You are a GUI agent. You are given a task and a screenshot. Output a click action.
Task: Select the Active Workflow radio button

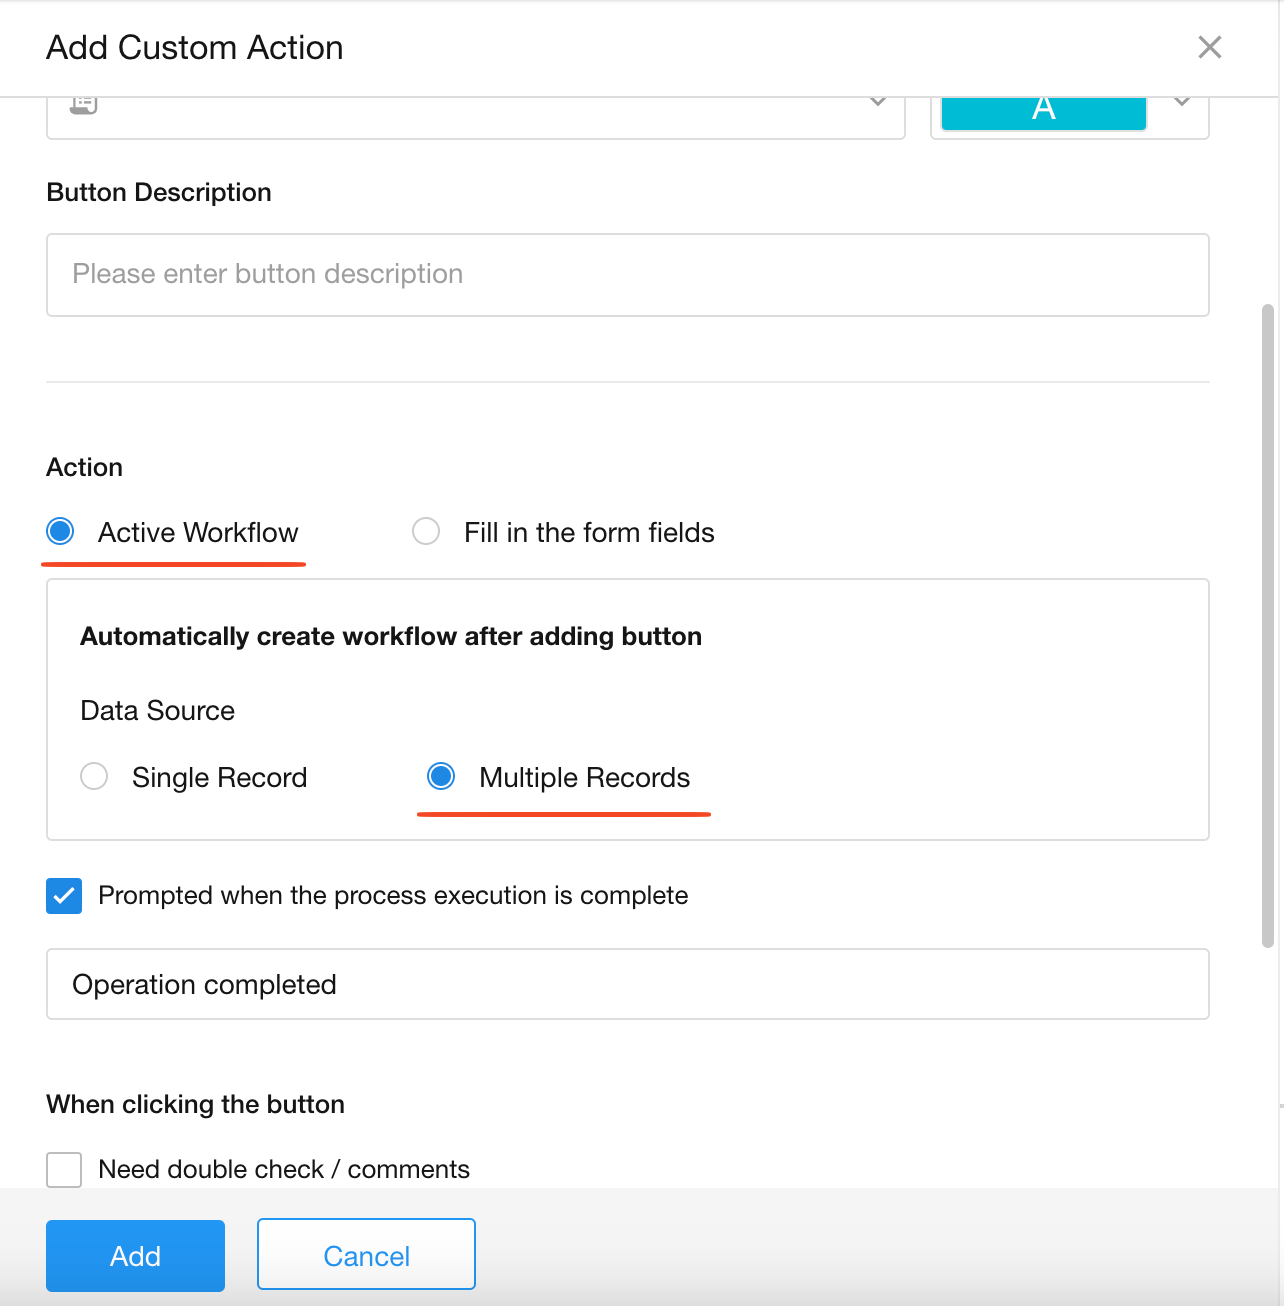click(x=61, y=531)
